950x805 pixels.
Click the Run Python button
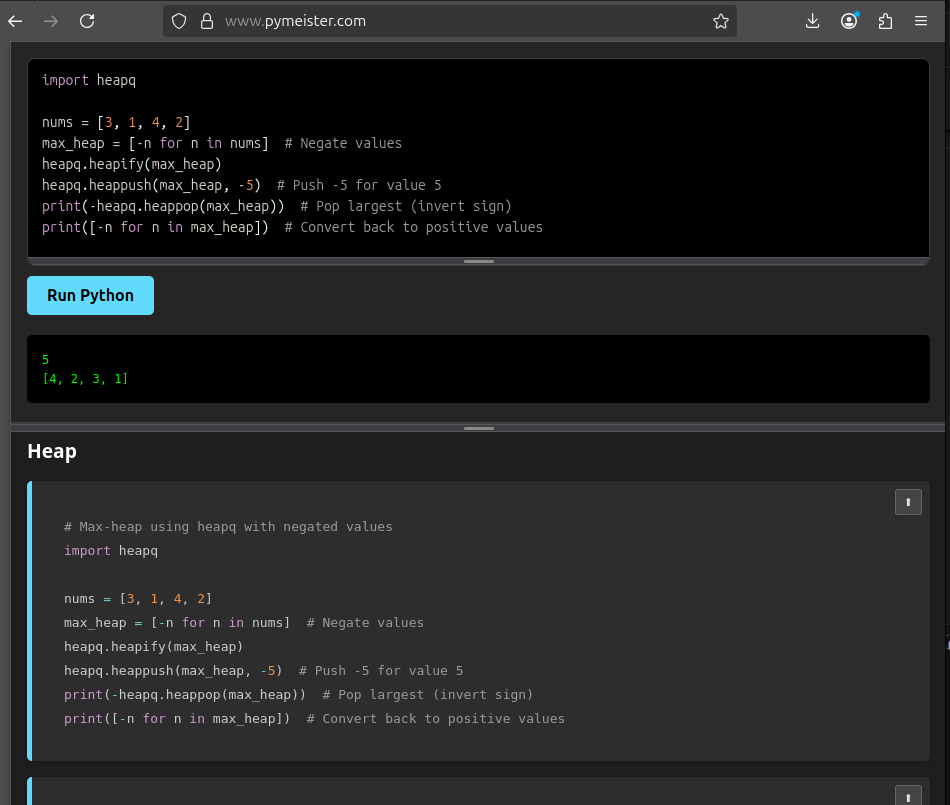coord(90,295)
